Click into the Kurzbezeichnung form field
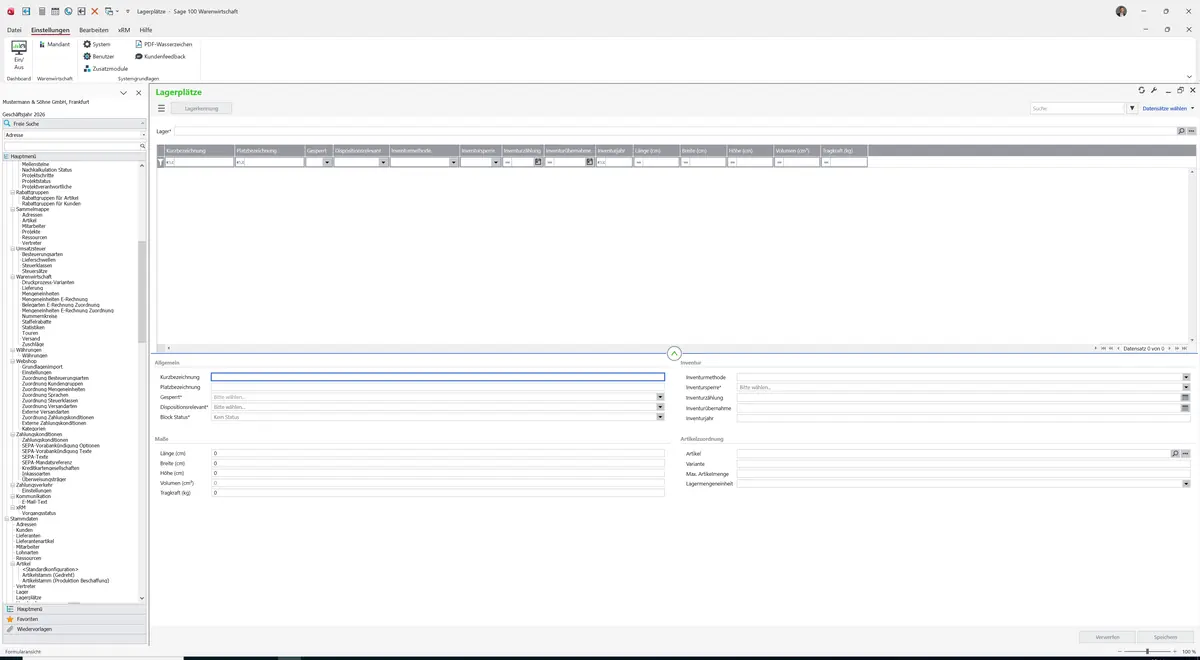Image resolution: width=1200 pixels, height=660 pixels. (x=437, y=377)
